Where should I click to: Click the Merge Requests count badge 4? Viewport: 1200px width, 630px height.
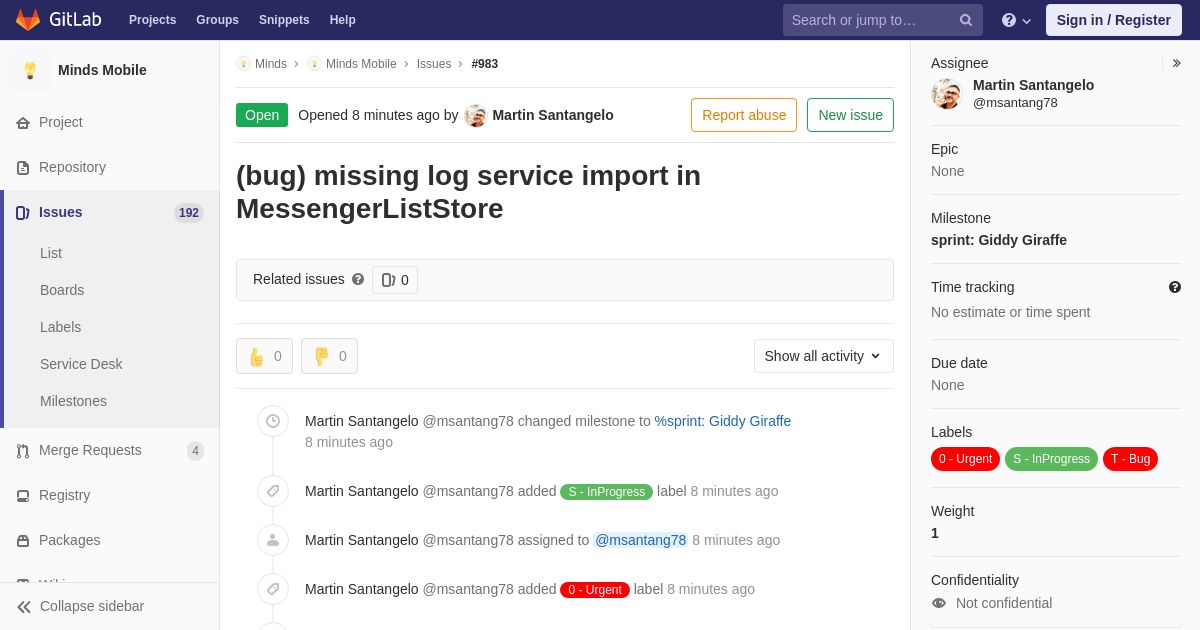click(x=195, y=451)
